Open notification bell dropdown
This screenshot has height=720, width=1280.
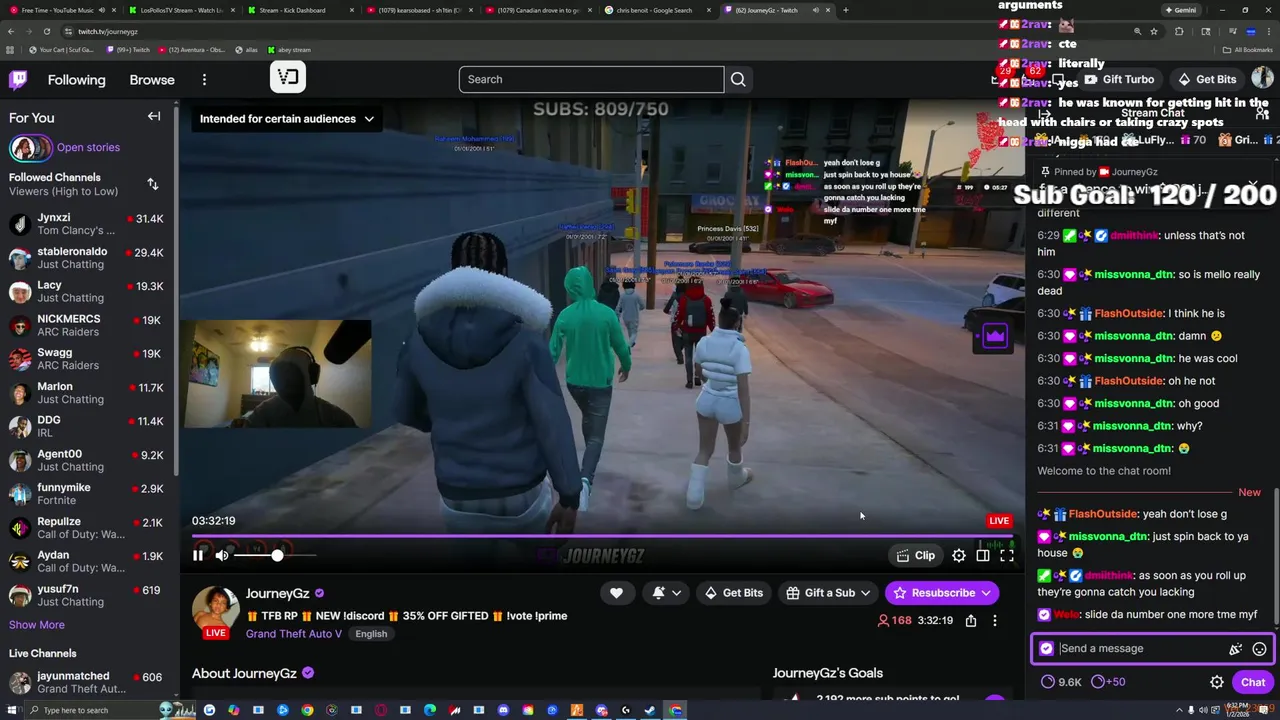667,593
